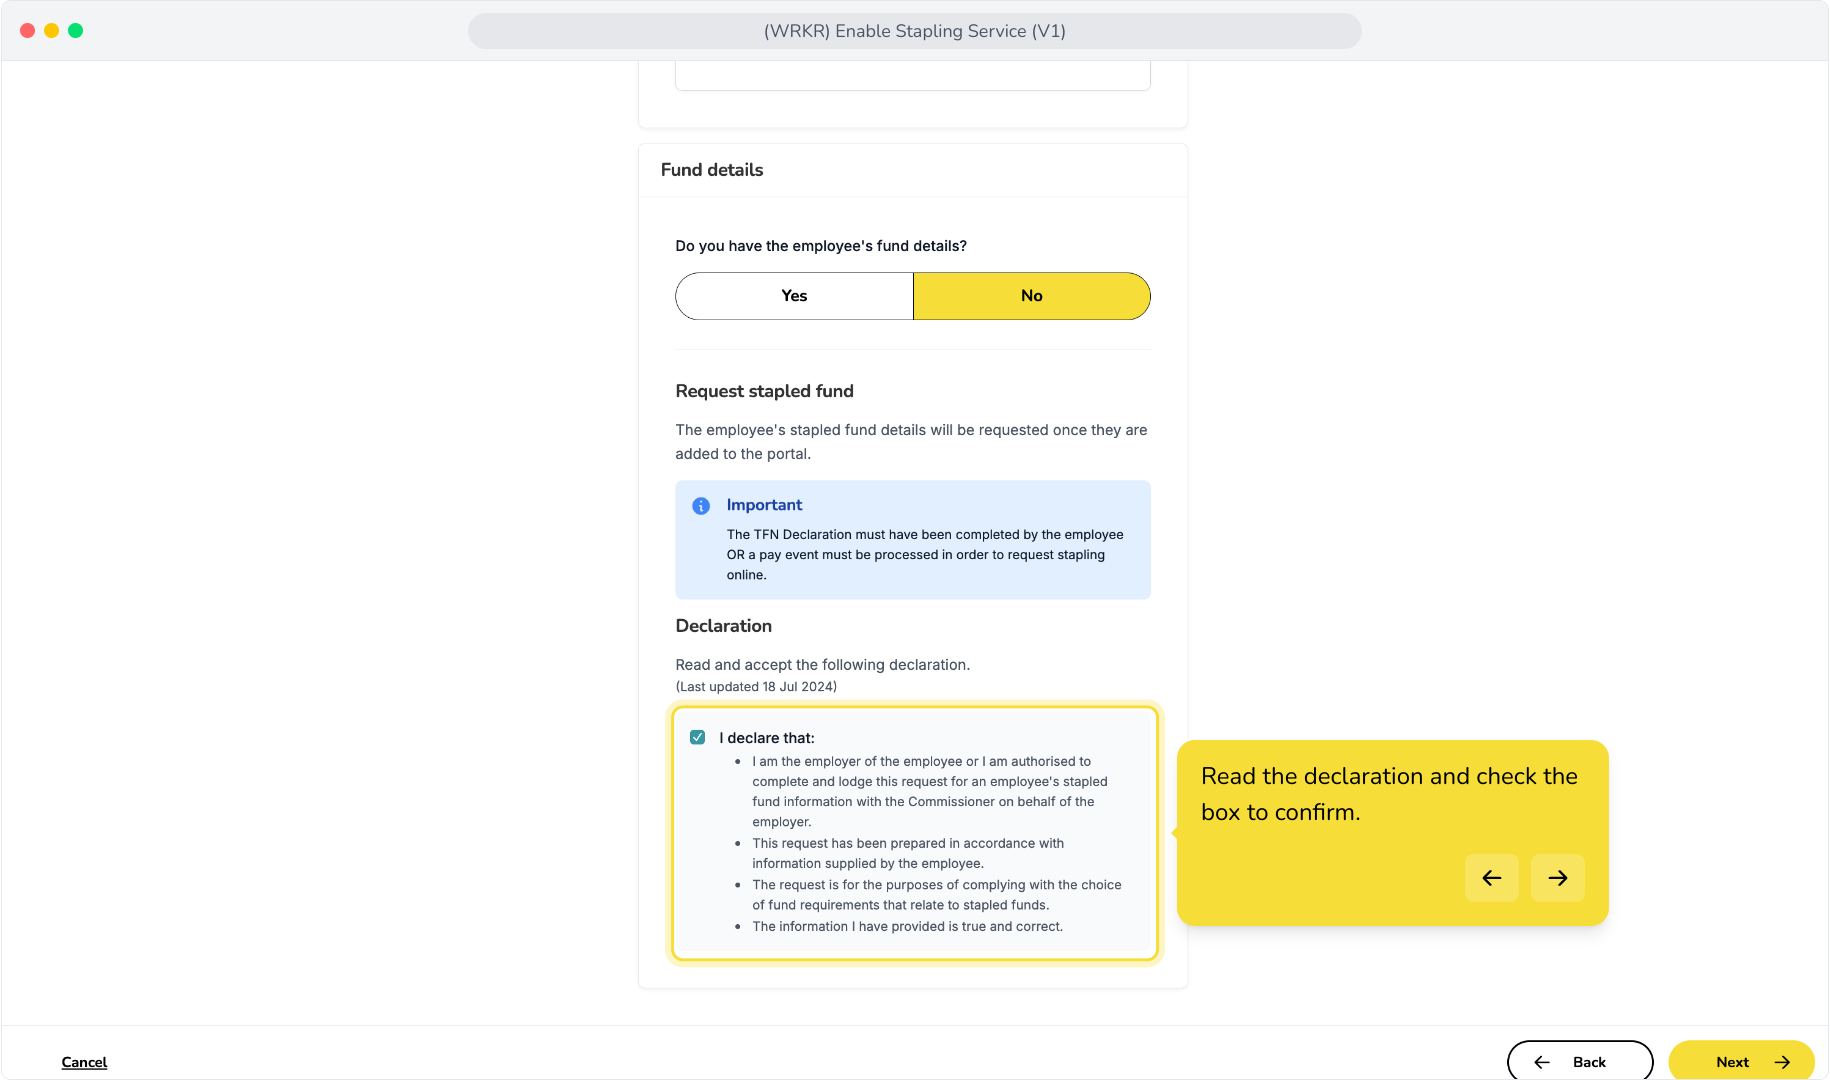Screen dimensions: 1830x1080
Task: Click the WRKR Enable Stapling Service title bar
Action: pyautogui.click(x=915, y=31)
